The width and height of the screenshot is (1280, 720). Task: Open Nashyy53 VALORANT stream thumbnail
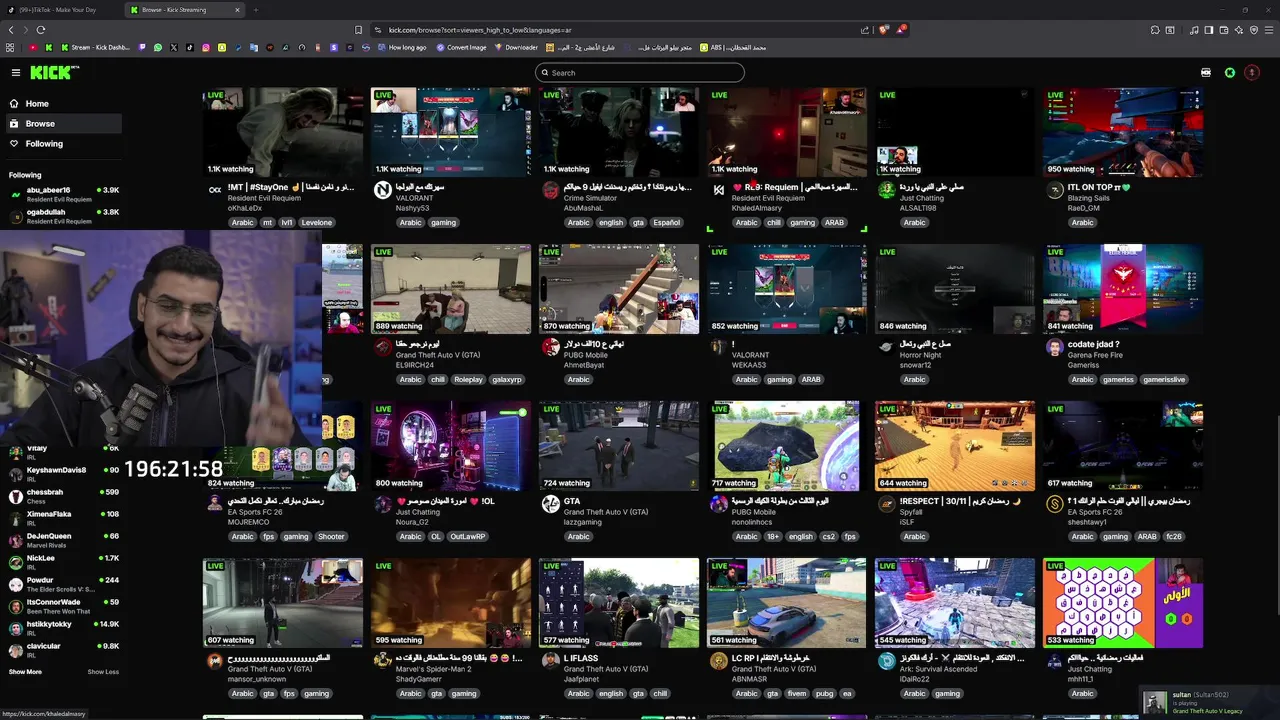coord(451,132)
